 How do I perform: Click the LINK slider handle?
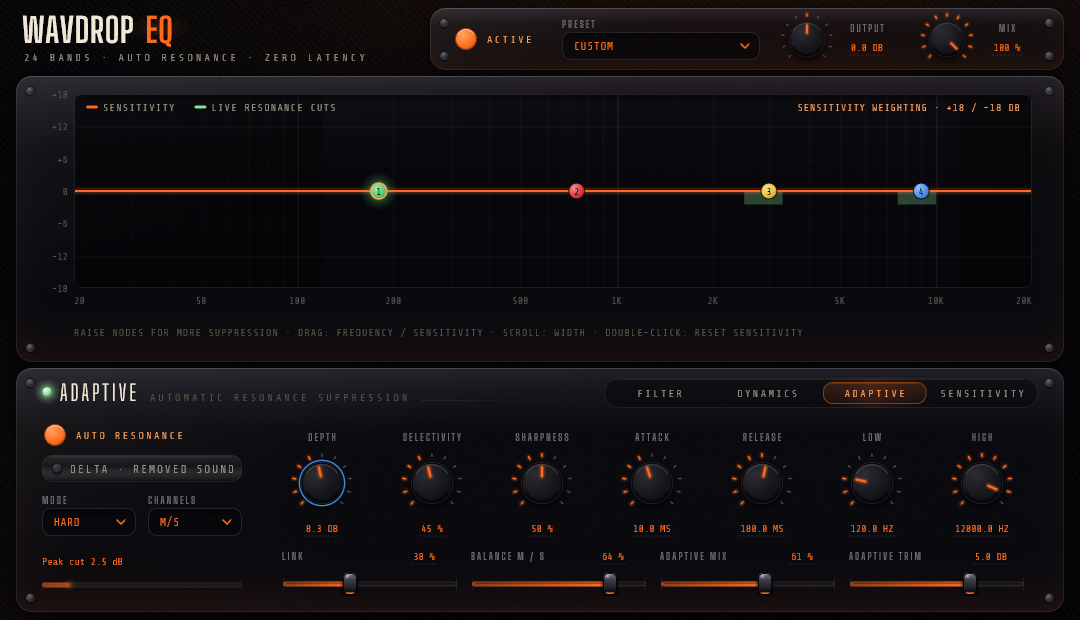coord(350,583)
